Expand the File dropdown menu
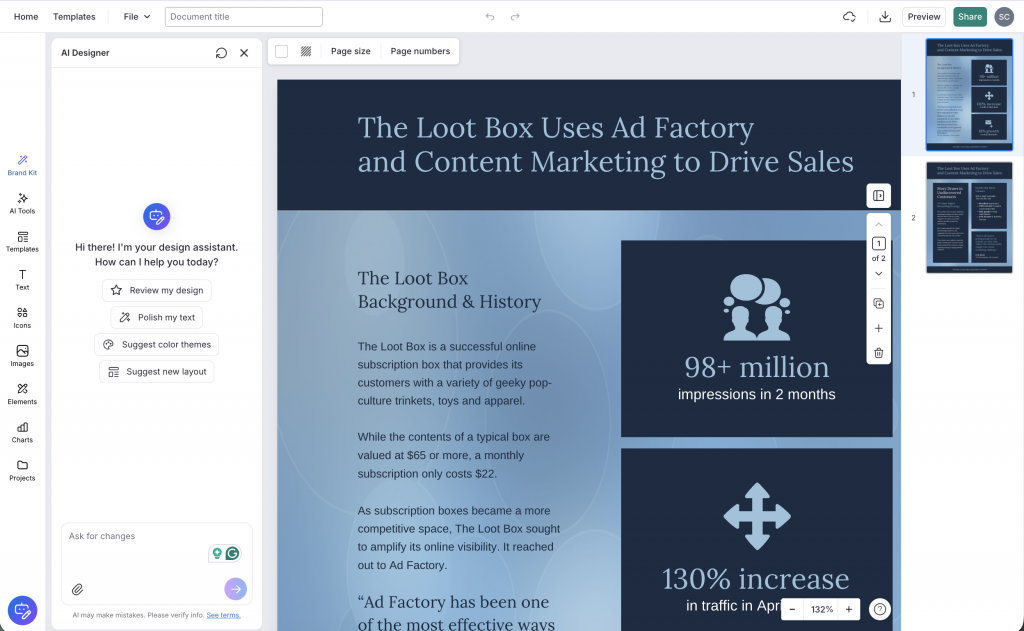Screen dimensions: 1024x631 (137, 17)
